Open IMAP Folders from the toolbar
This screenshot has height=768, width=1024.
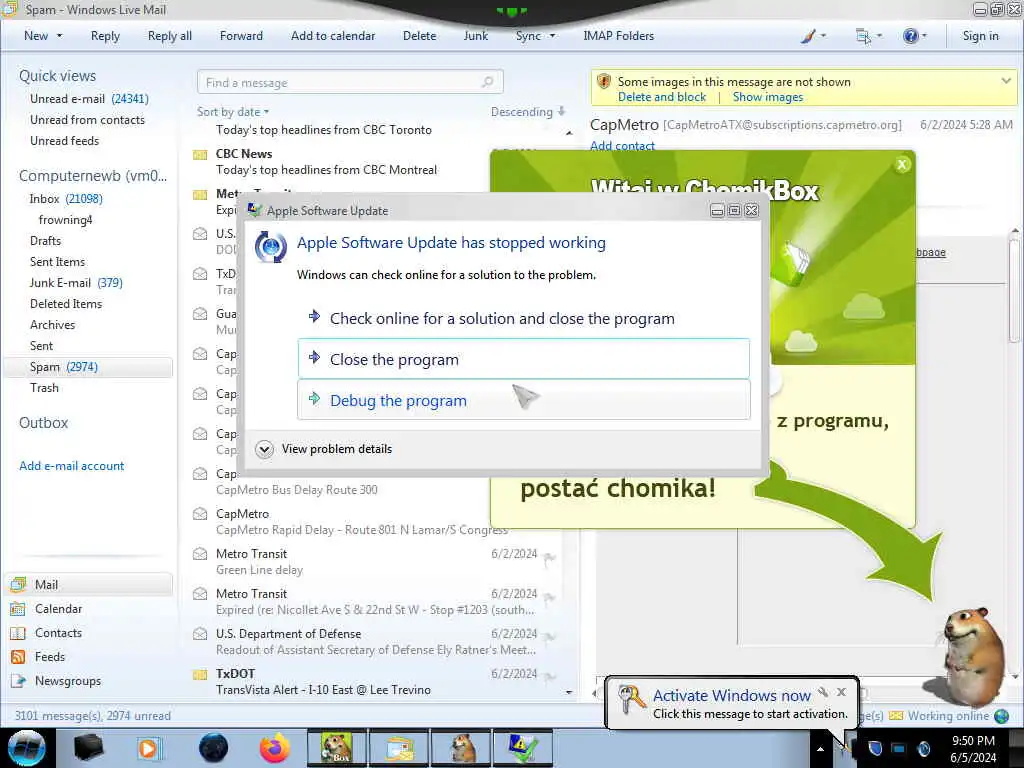(618, 36)
